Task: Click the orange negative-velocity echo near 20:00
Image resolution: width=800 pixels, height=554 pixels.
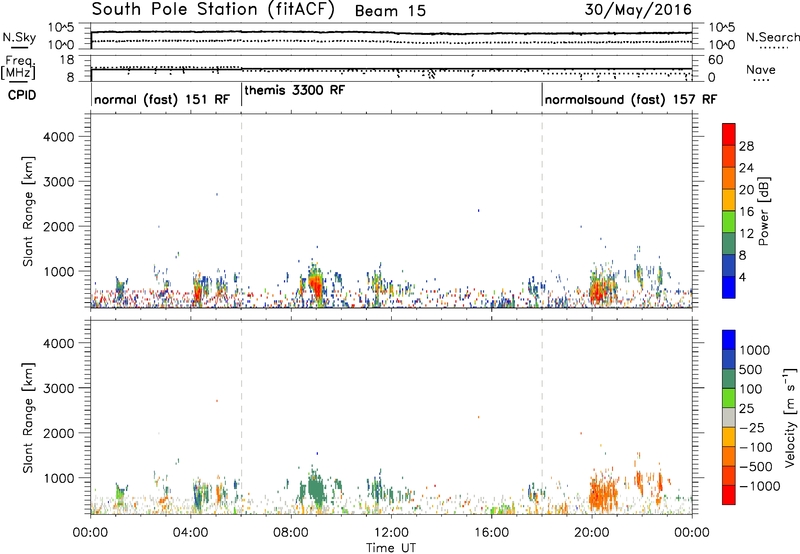Action: click(602, 494)
